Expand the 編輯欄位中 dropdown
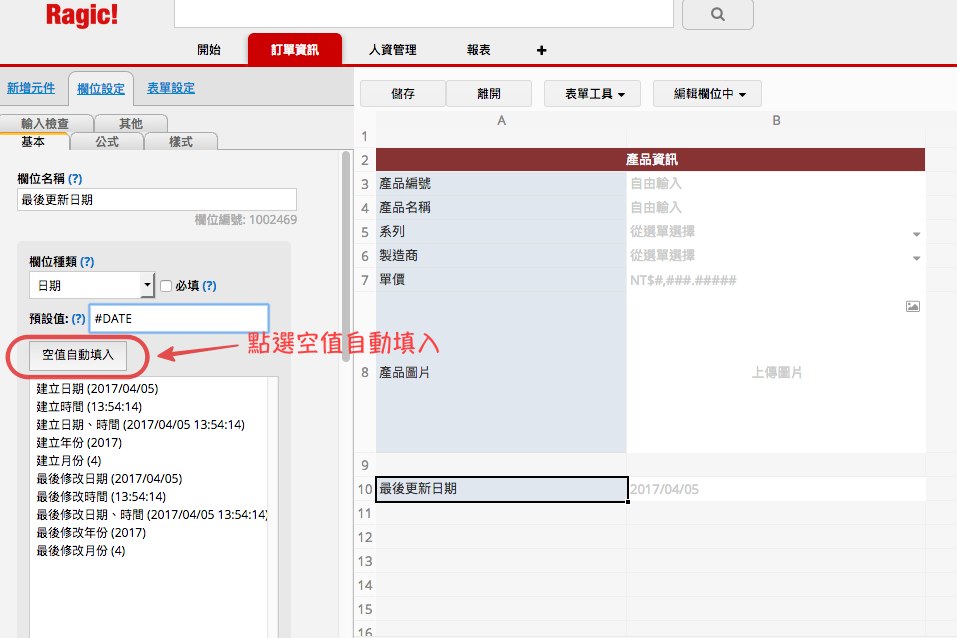 [x=707, y=94]
